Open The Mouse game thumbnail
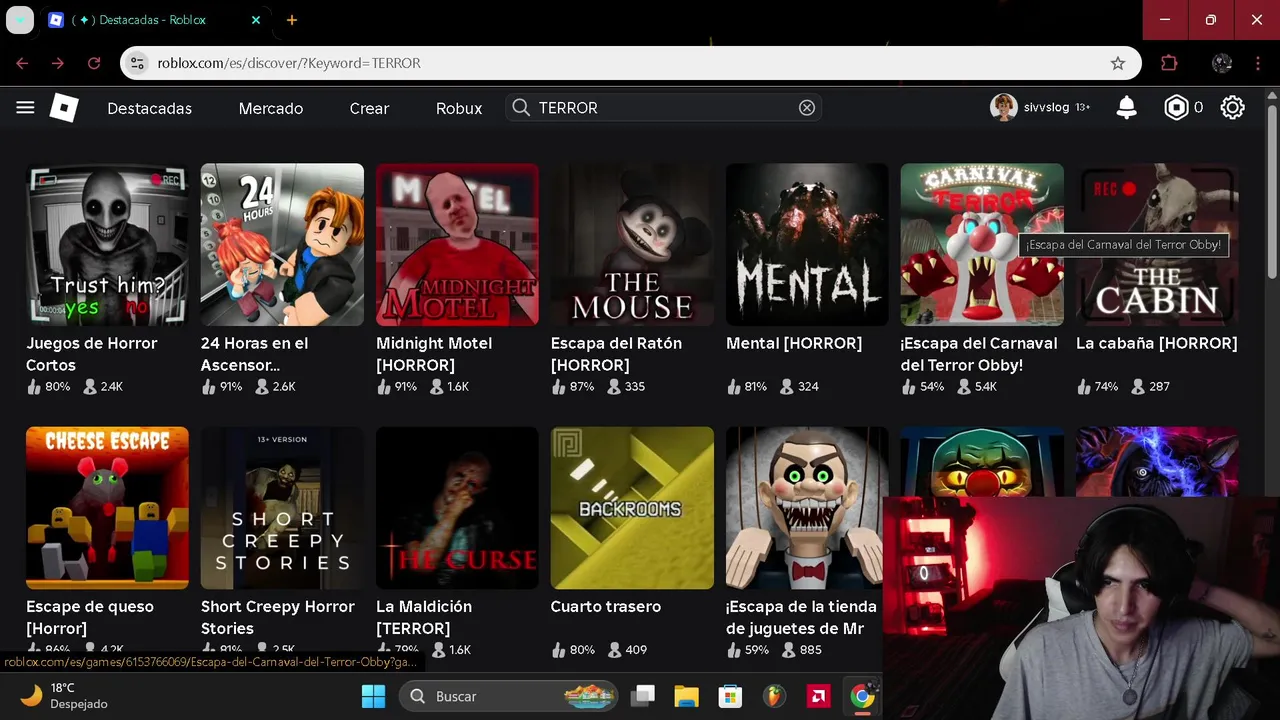Image resolution: width=1280 pixels, height=720 pixels. pyautogui.click(x=632, y=244)
